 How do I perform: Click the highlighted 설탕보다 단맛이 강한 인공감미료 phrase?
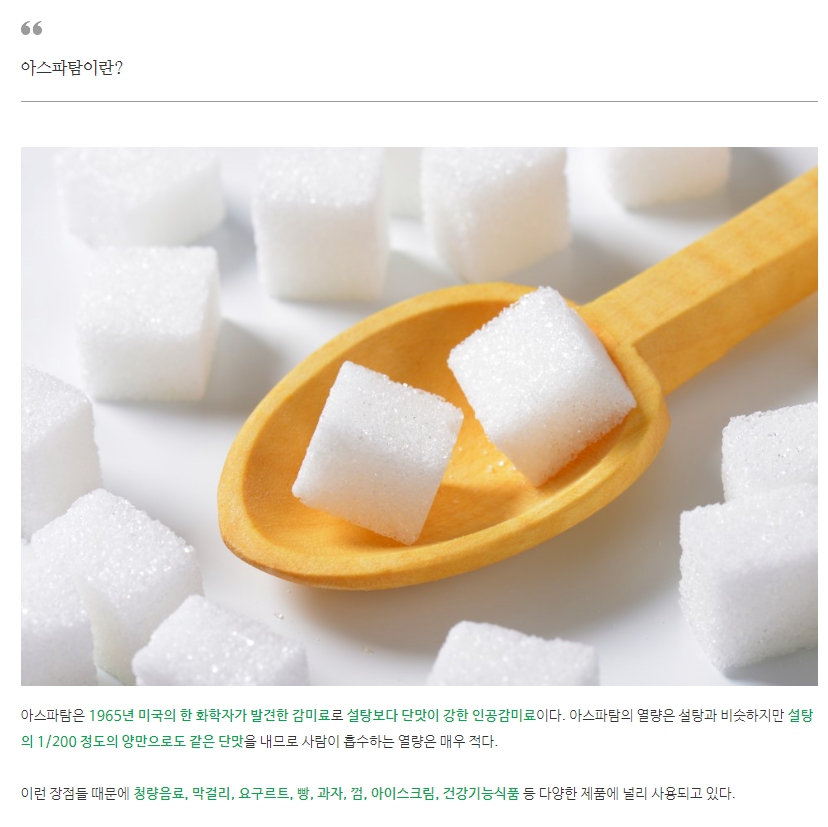point(441,716)
